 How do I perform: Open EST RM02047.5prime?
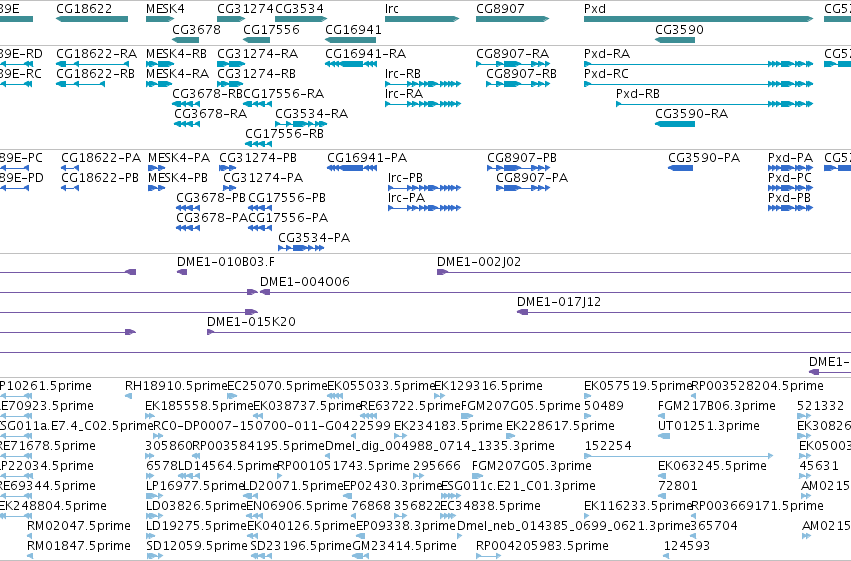(x=31, y=536)
